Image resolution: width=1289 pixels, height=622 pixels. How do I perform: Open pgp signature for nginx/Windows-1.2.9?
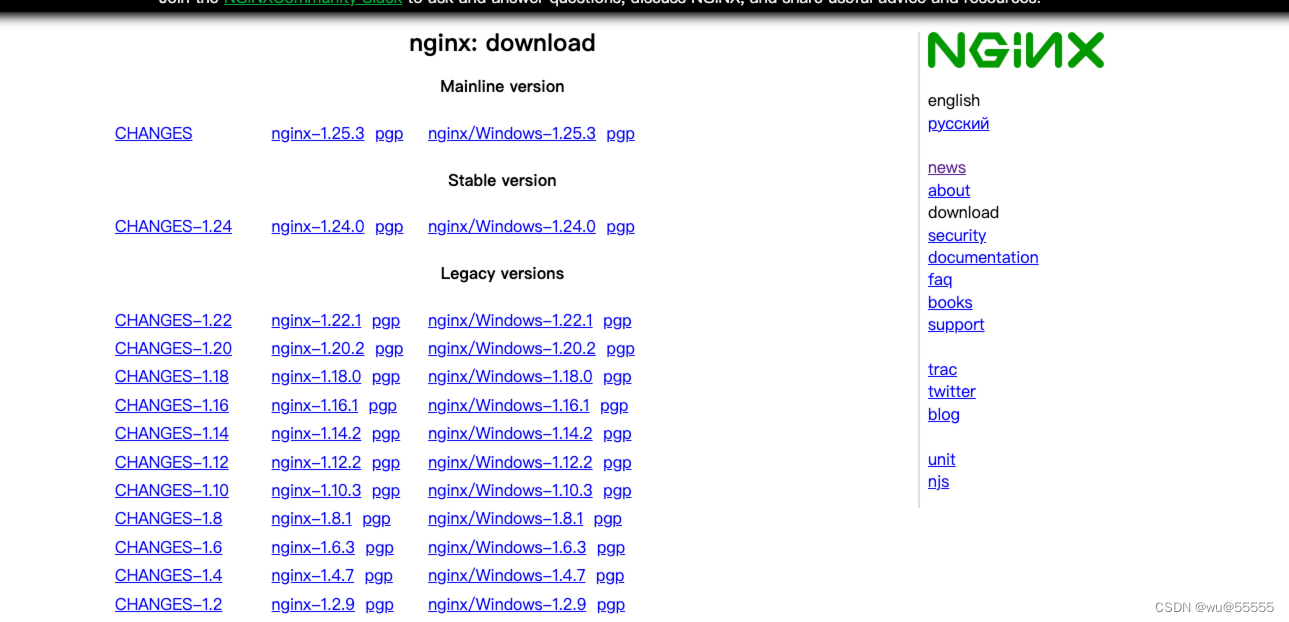coord(611,604)
